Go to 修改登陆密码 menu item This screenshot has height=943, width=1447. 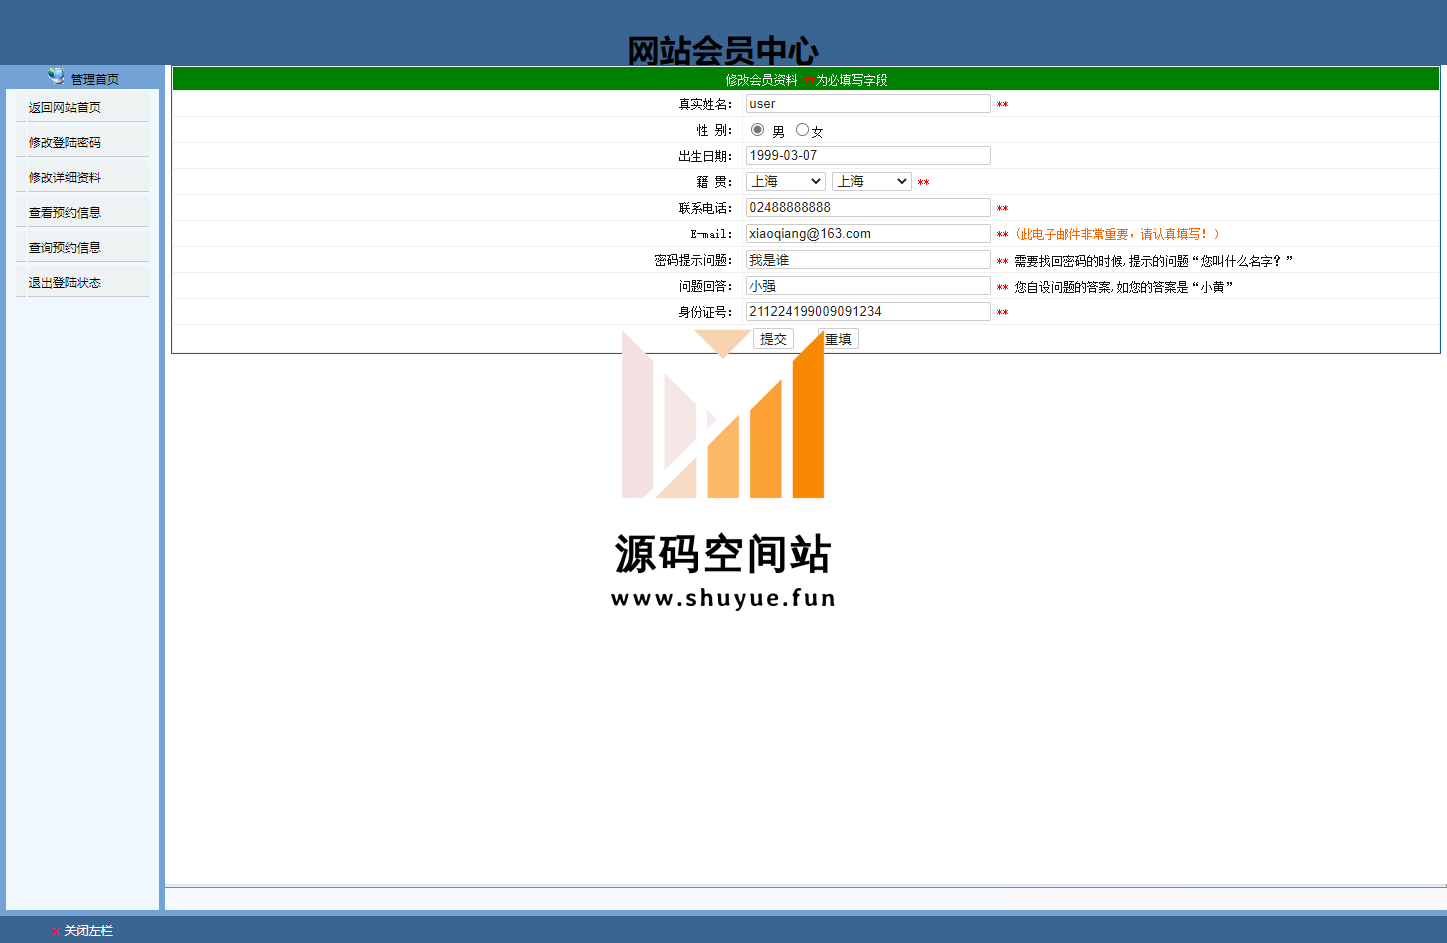tap(65, 143)
